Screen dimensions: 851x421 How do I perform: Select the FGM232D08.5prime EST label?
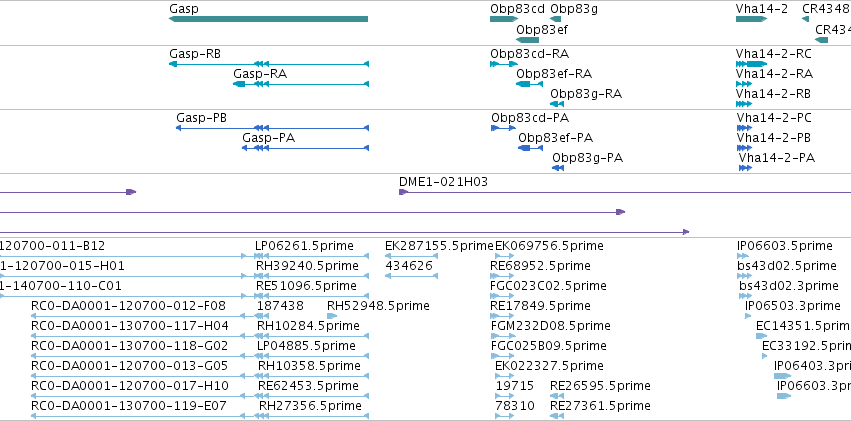click(x=550, y=326)
